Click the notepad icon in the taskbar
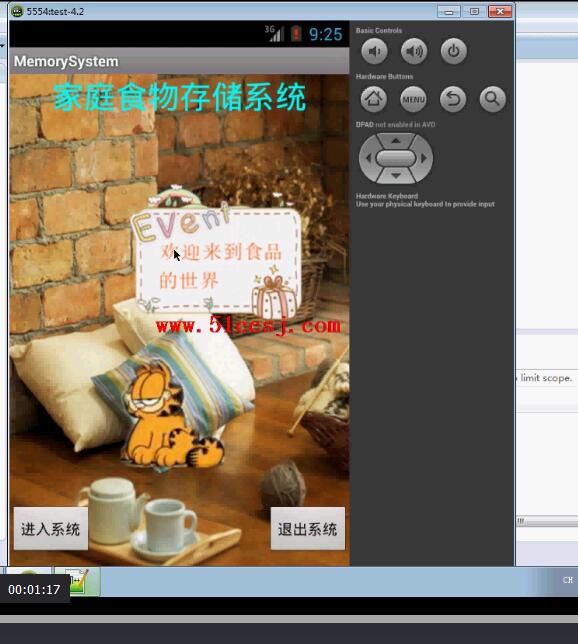Screen dimensions: 578x644 coord(78,581)
